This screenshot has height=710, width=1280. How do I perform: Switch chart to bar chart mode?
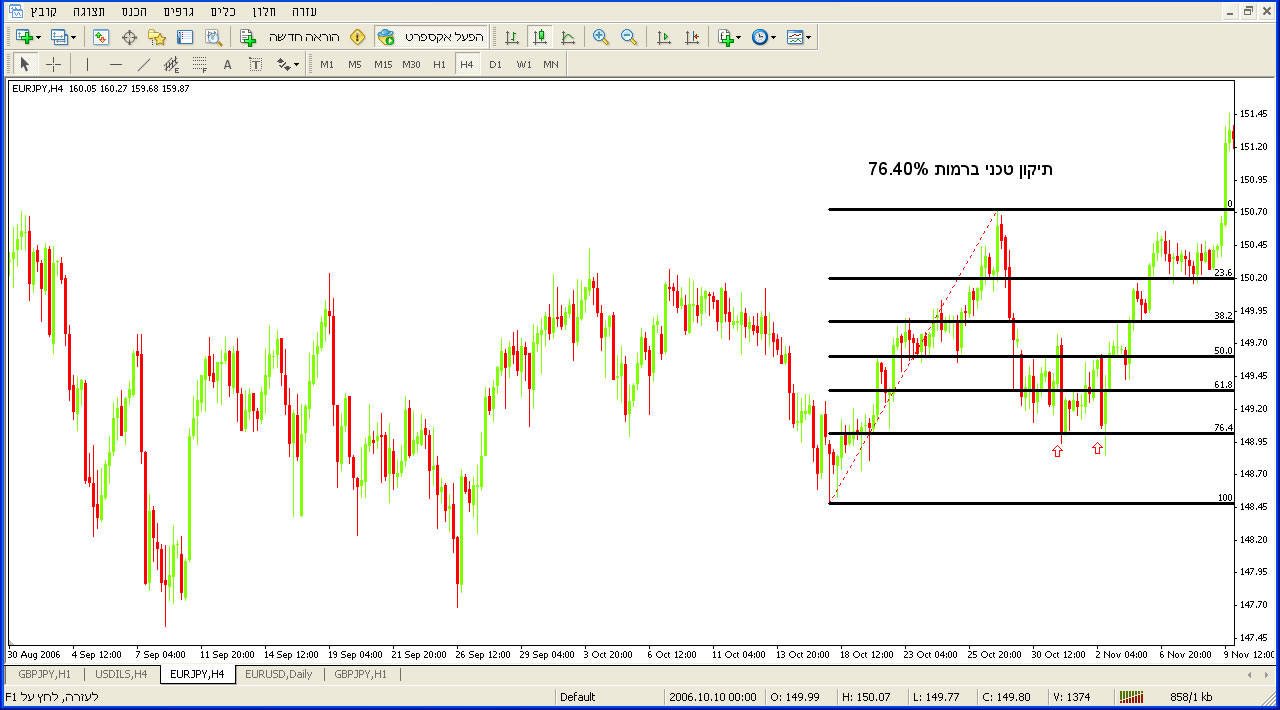click(x=512, y=37)
